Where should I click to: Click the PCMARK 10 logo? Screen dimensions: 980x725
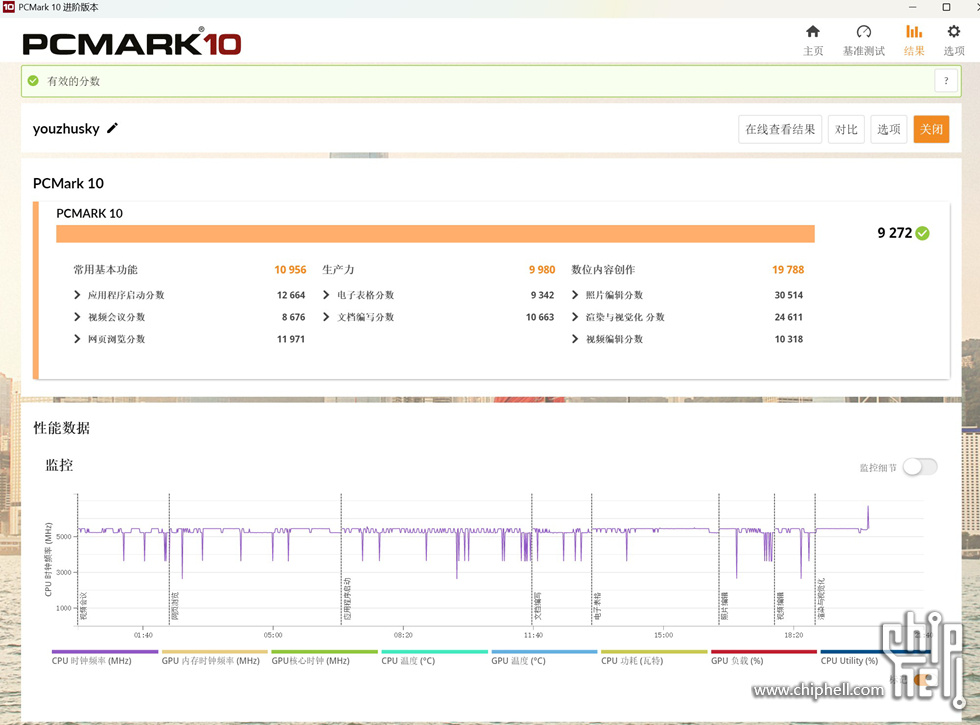(132, 43)
